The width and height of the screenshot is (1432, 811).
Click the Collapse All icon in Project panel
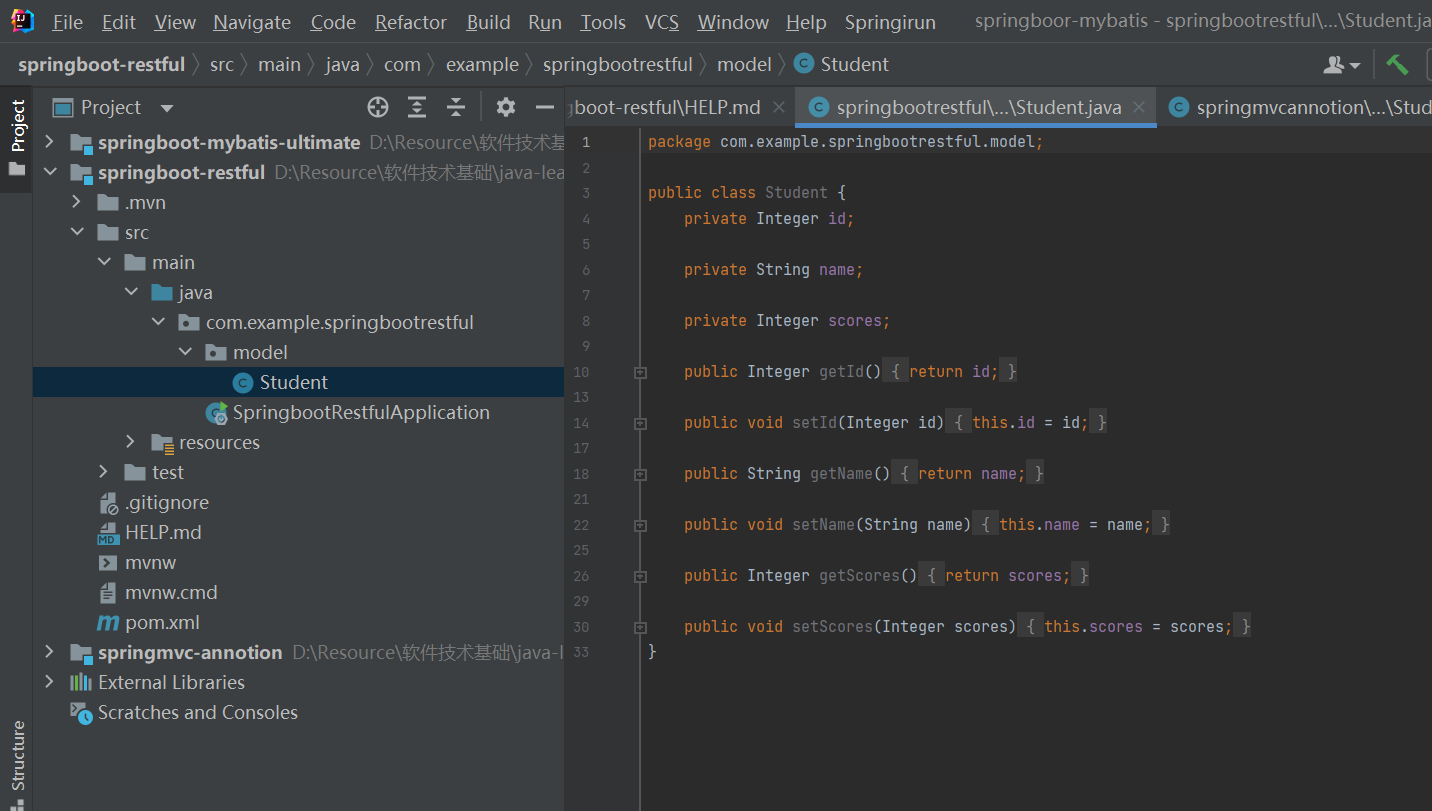[x=456, y=107]
